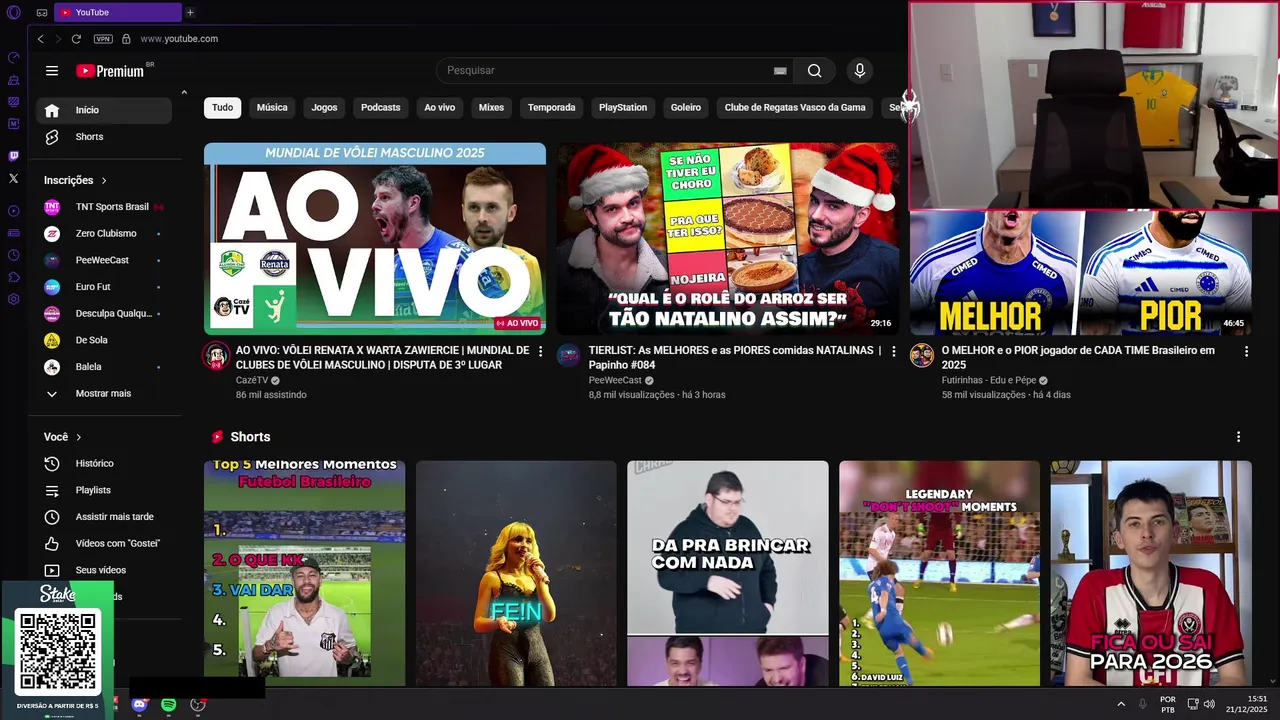
Task: Play the AO VIVO Mundial de Vôlei thumbnail
Action: click(x=375, y=238)
